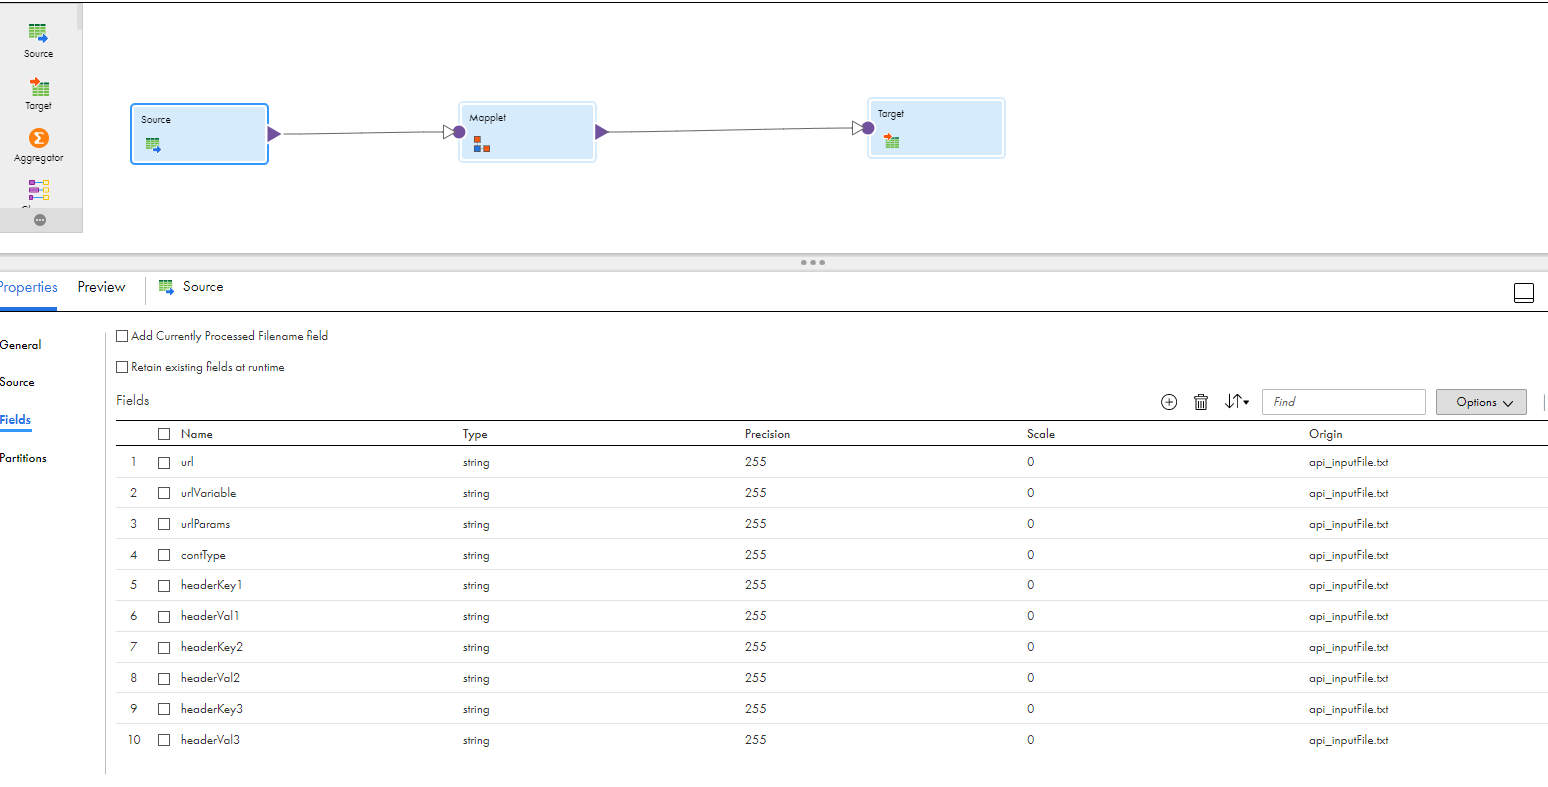Click precision 255 of urlVariable row

tap(756, 493)
